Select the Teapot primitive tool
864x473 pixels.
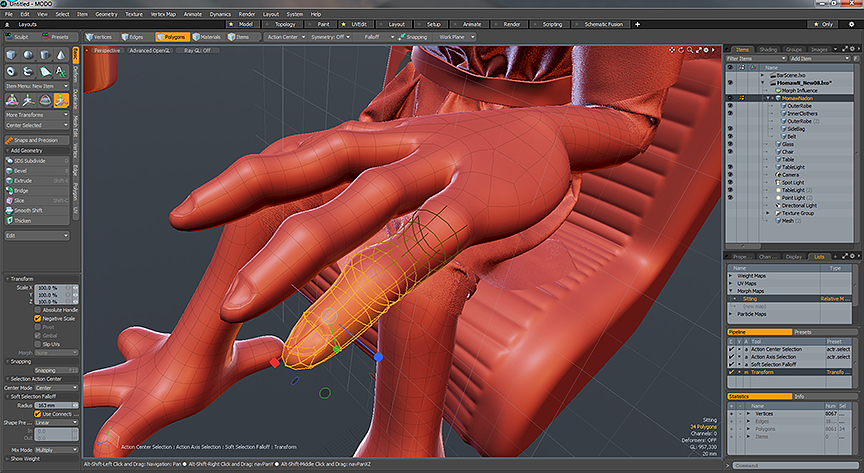pyautogui.click(x=28, y=72)
